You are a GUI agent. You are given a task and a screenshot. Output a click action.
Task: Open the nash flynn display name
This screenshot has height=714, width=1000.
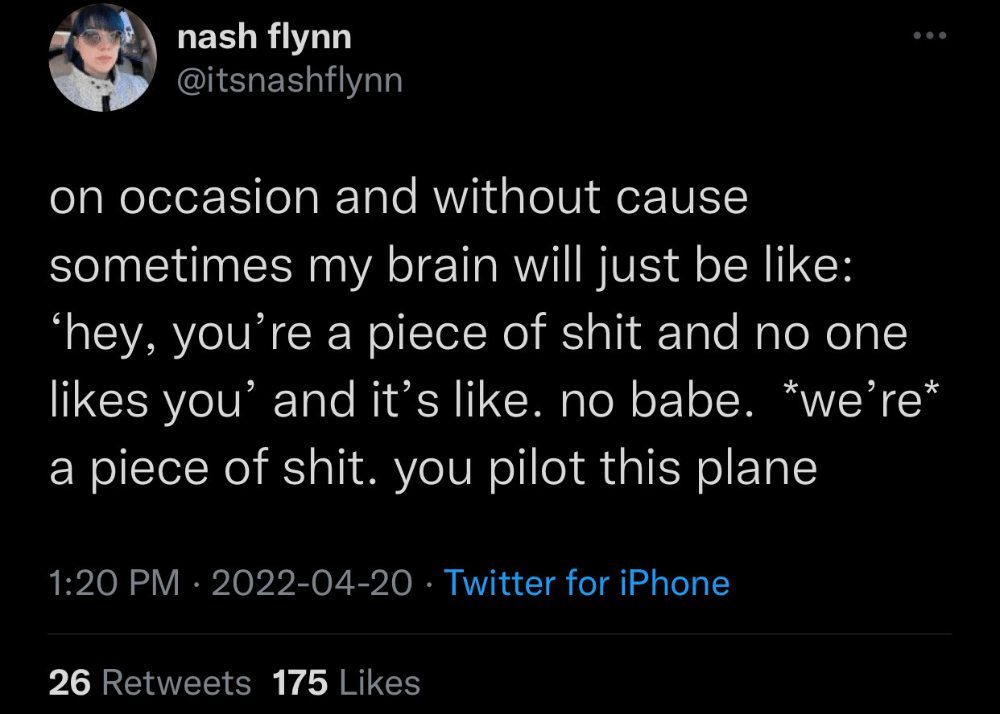point(264,38)
